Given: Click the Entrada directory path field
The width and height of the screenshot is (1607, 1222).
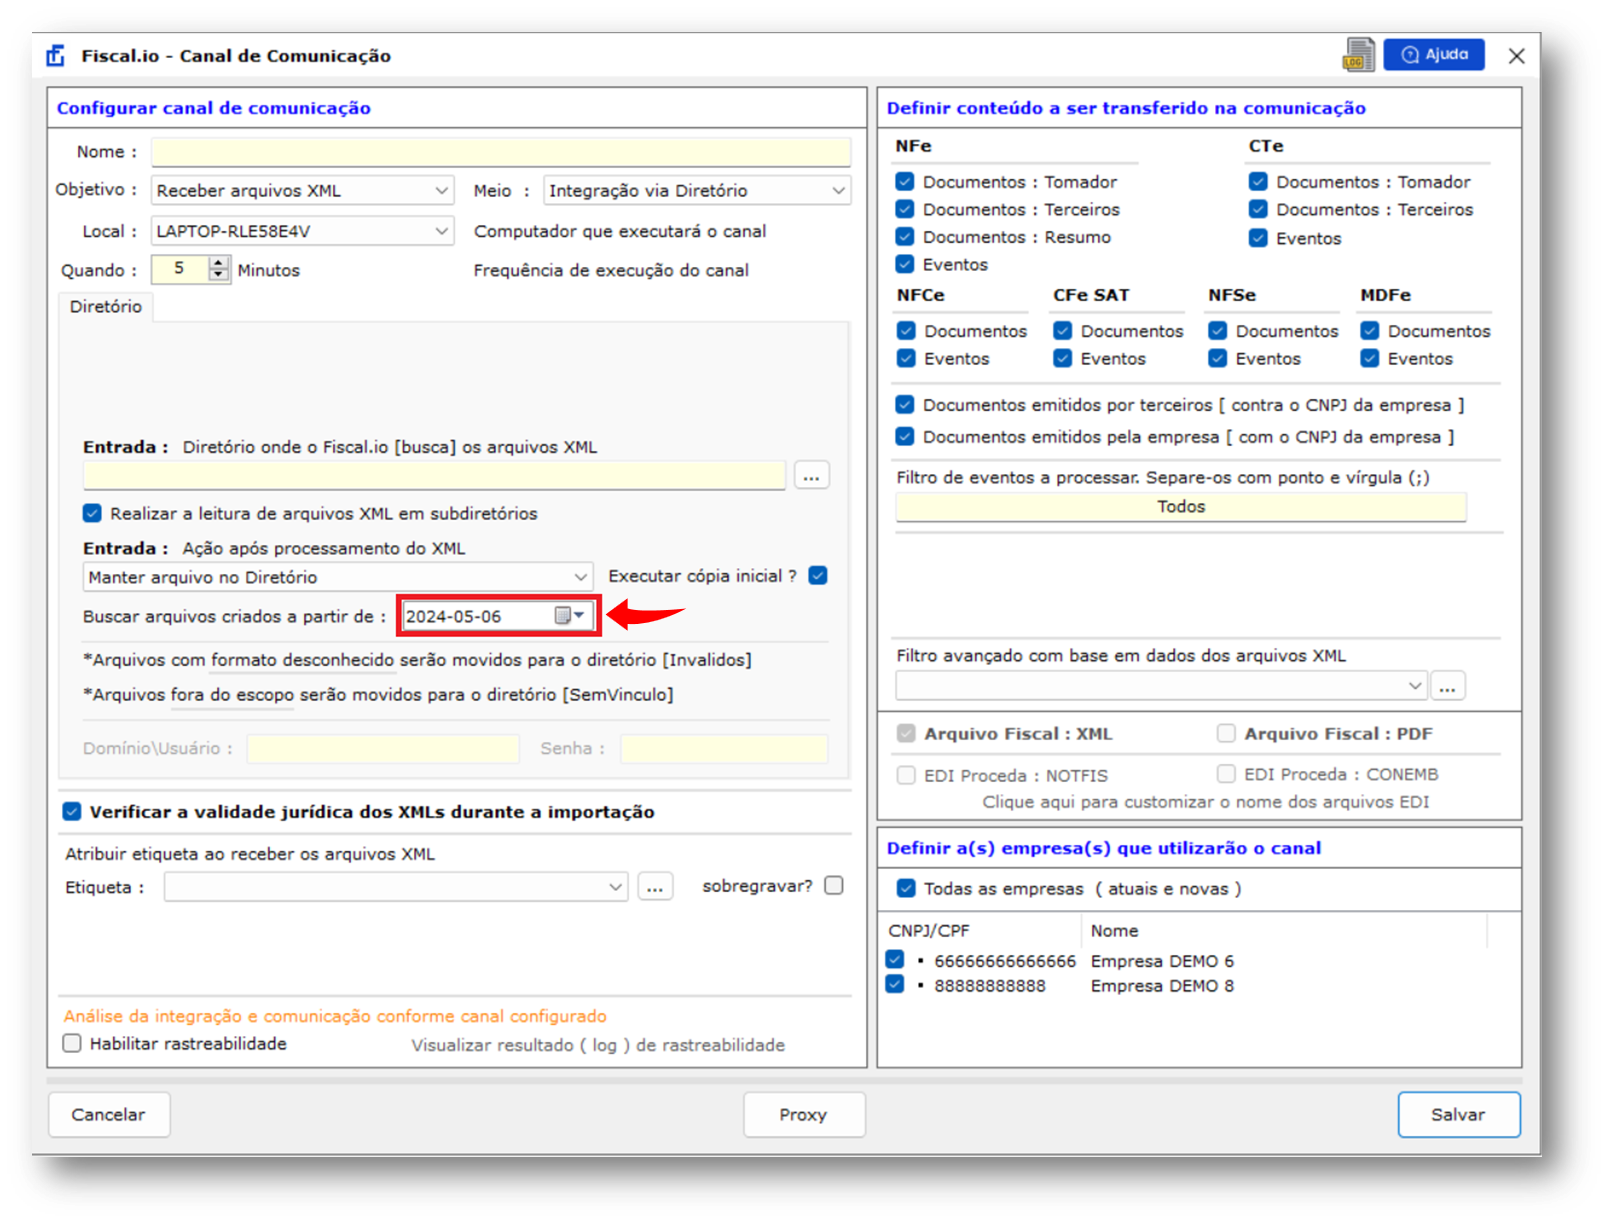Looking at the screenshot, I should click(434, 476).
